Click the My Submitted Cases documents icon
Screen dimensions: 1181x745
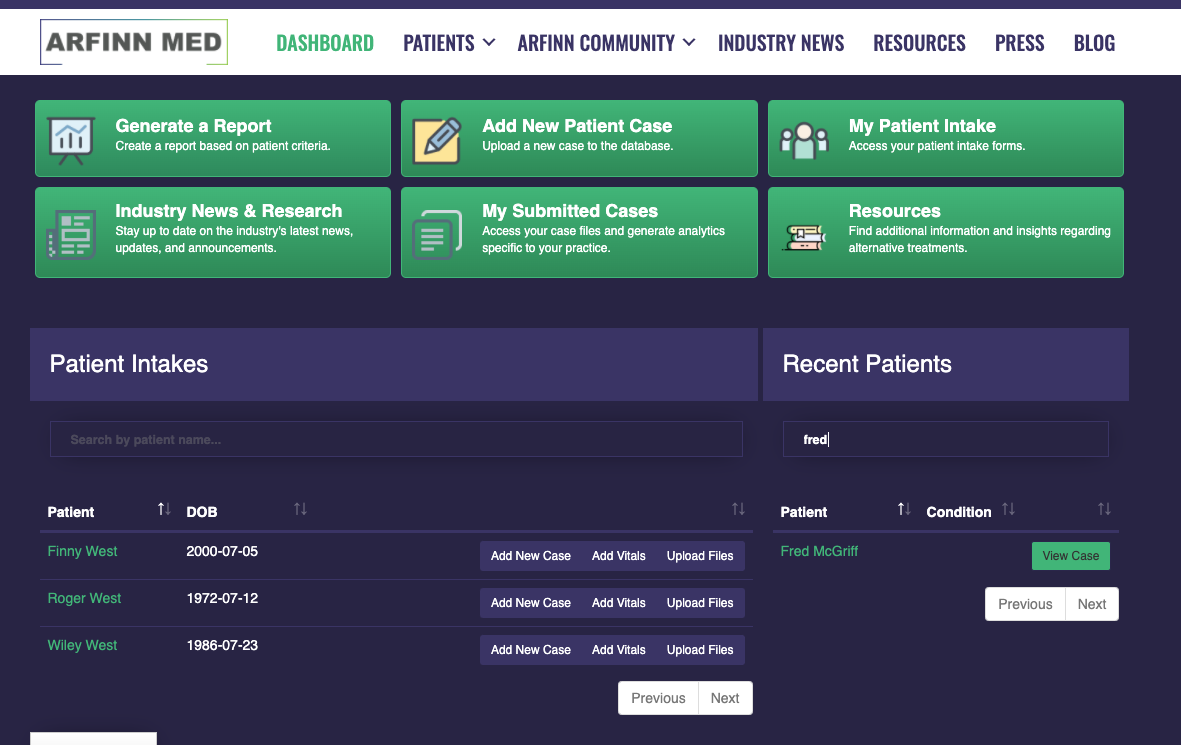click(437, 234)
